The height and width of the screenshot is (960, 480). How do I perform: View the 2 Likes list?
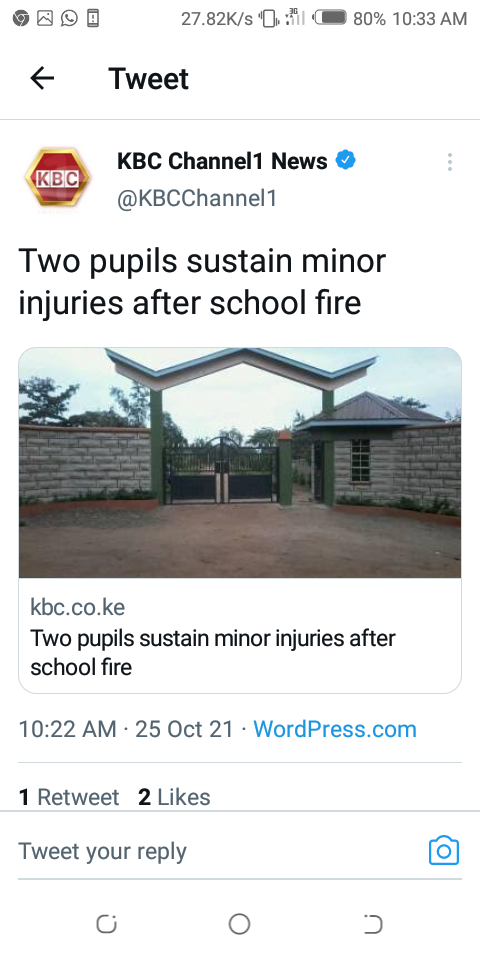(174, 797)
